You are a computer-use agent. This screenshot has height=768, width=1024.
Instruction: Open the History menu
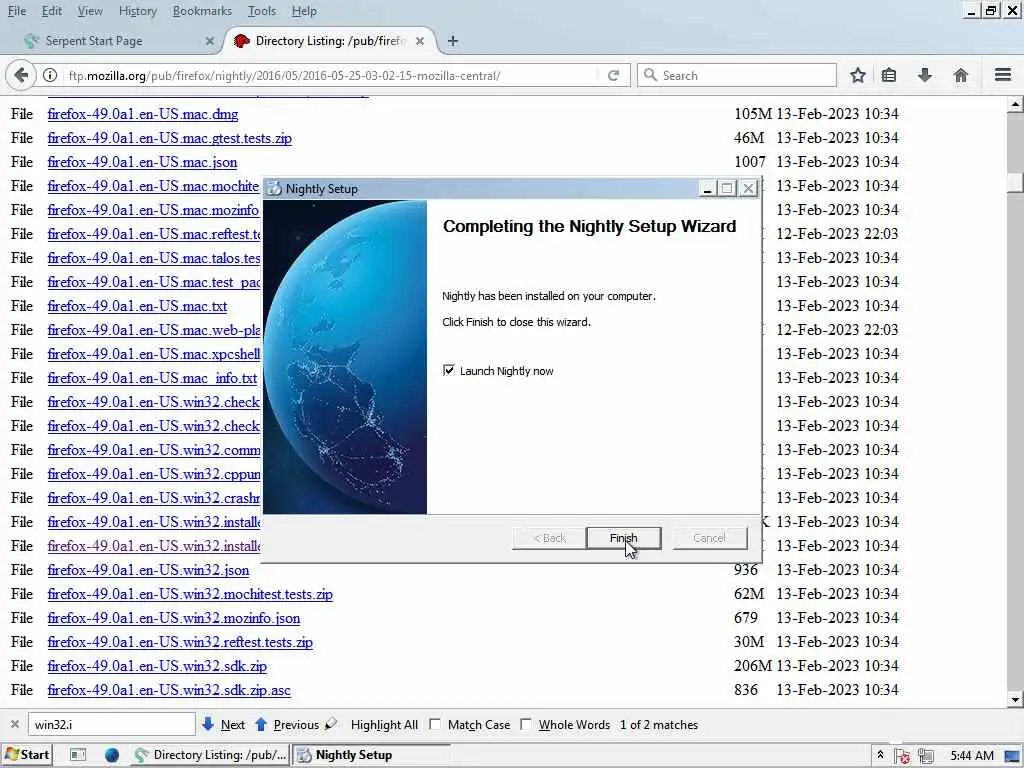pyautogui.click(x=138, y=11)
